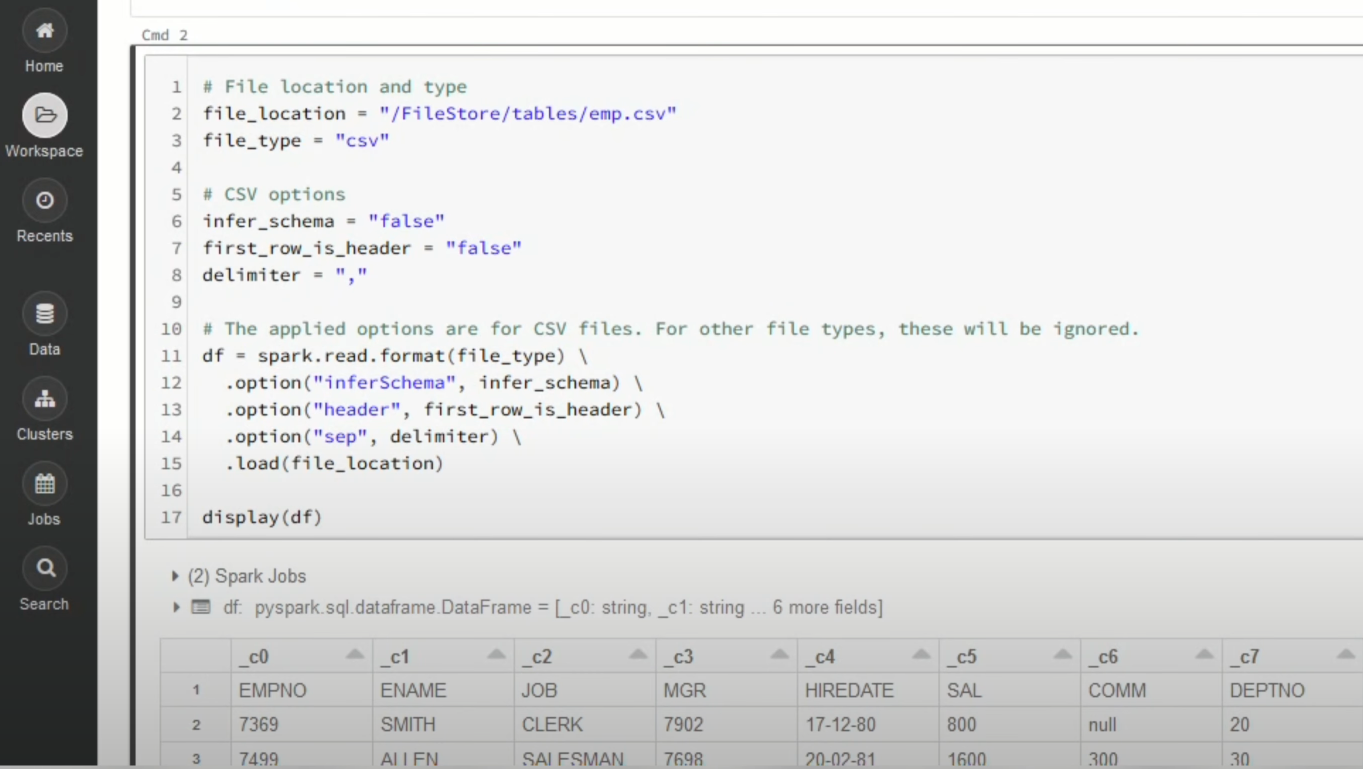The width and height of the screenshot is (1363, 769).
Task: Open the Home sidebar icon
Action: click(45, 30)
